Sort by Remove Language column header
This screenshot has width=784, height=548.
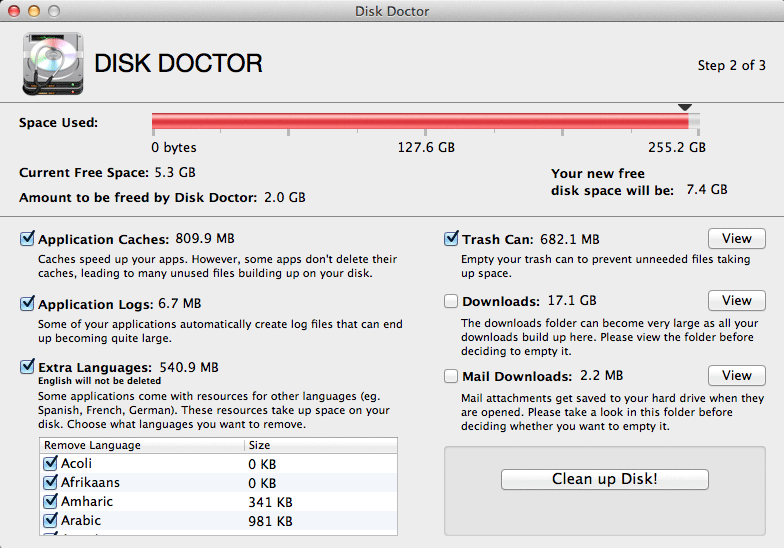(142, 445)
